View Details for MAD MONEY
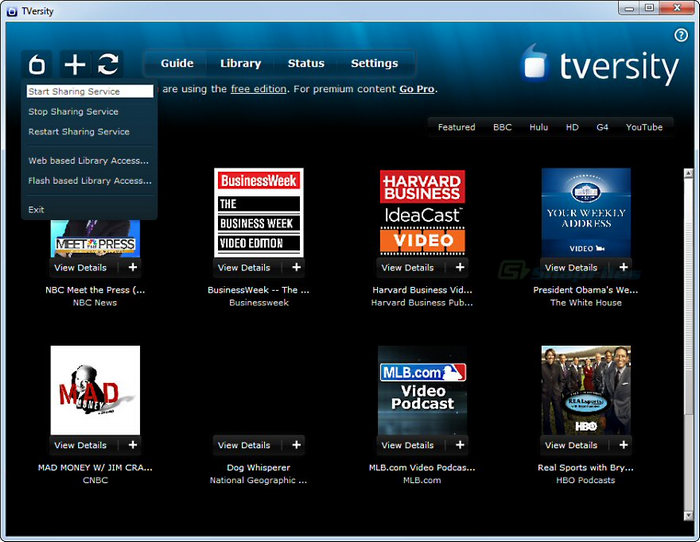This screenshot has height=542, width=700. coord(80,445)
